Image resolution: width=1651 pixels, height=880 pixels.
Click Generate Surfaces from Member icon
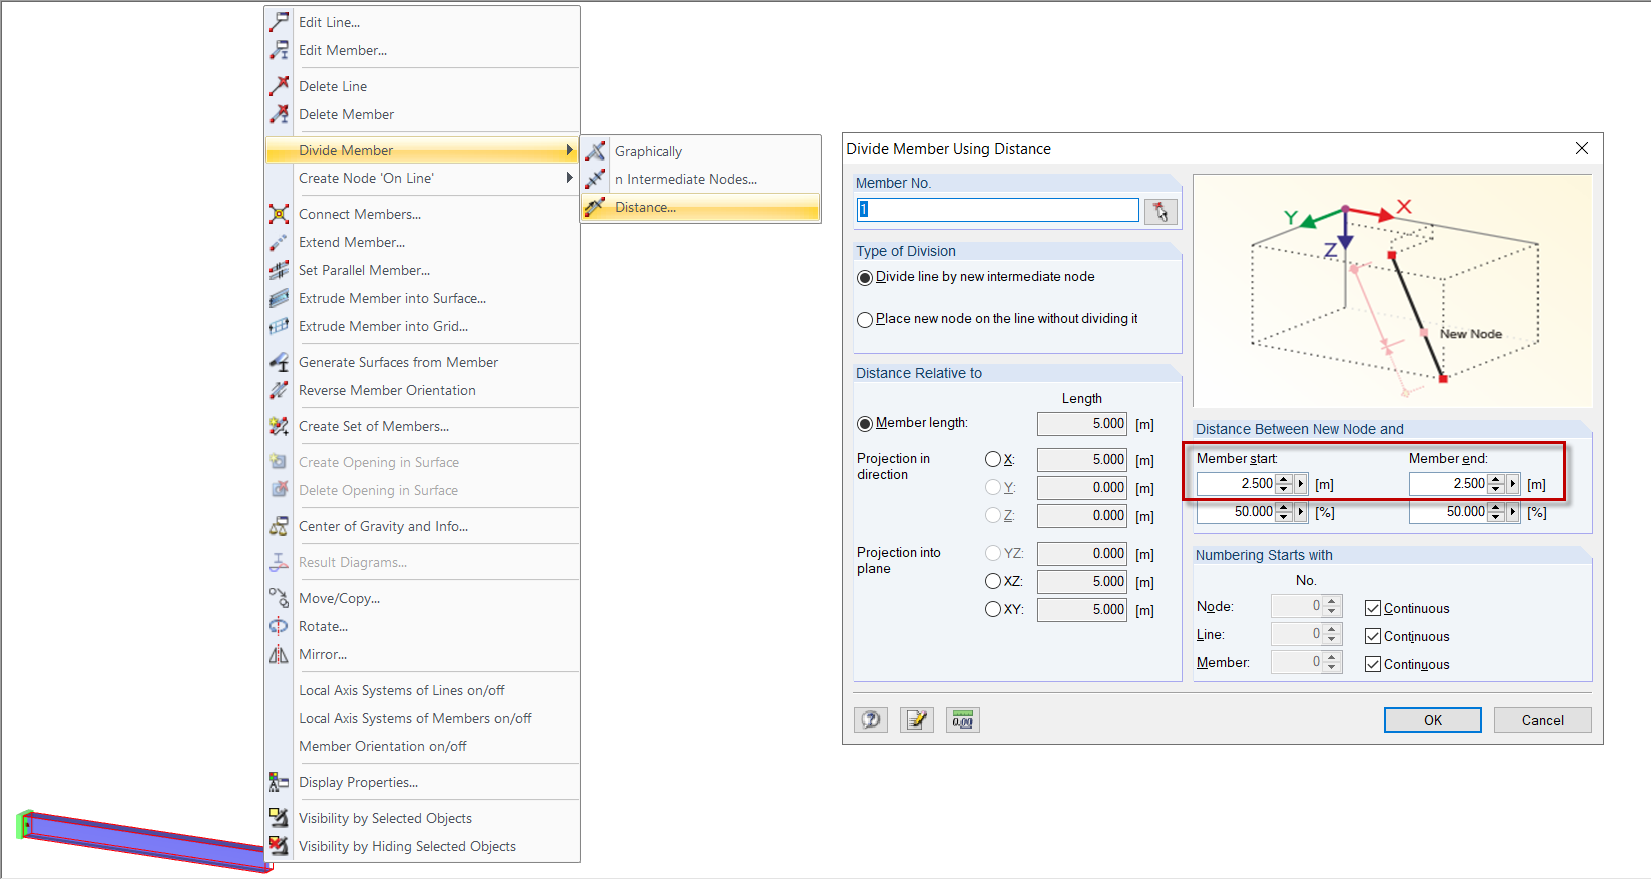point(279,361)
